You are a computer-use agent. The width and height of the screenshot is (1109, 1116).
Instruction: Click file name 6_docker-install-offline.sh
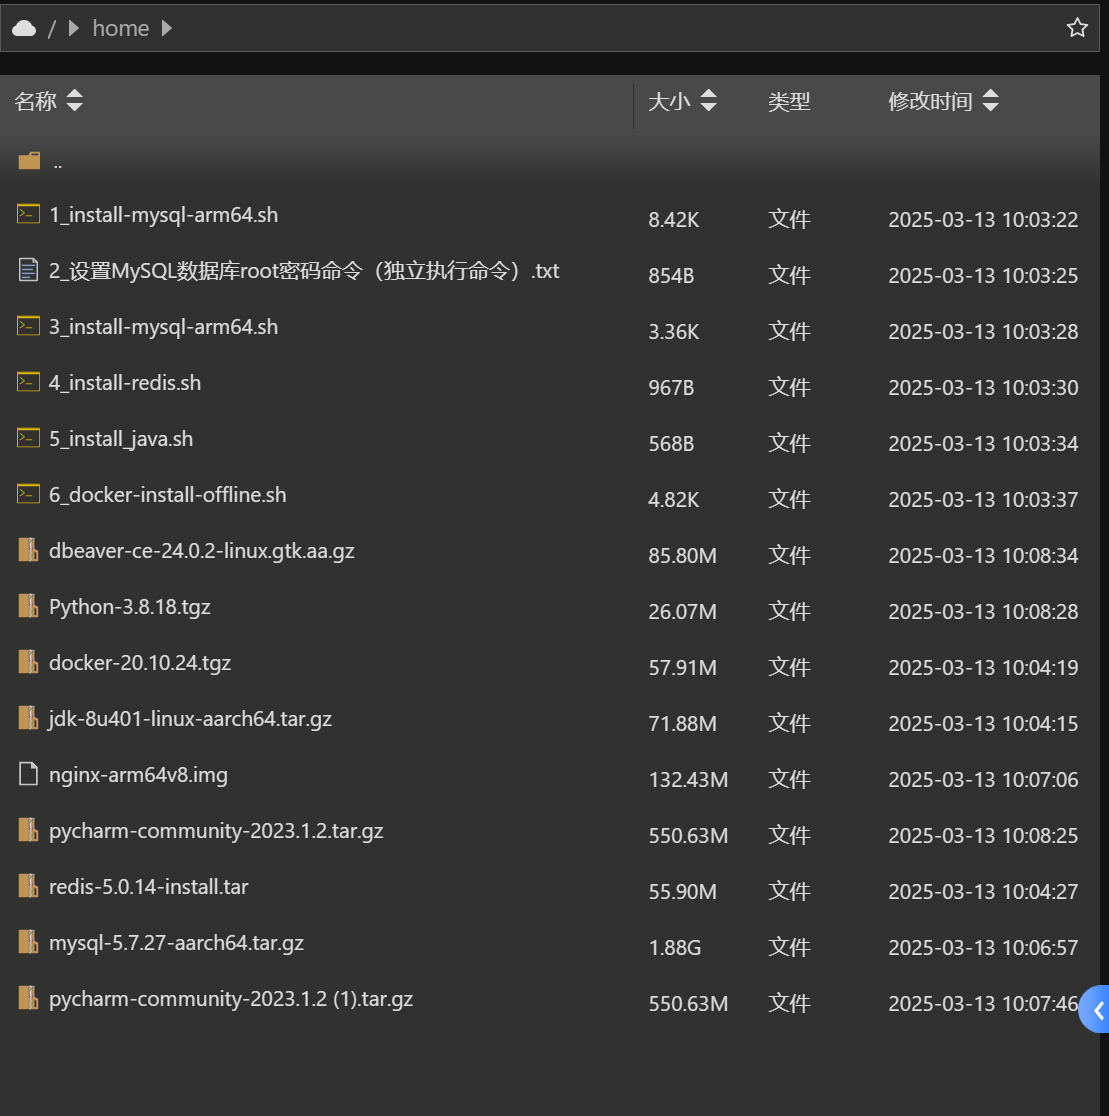coord(168,495)
